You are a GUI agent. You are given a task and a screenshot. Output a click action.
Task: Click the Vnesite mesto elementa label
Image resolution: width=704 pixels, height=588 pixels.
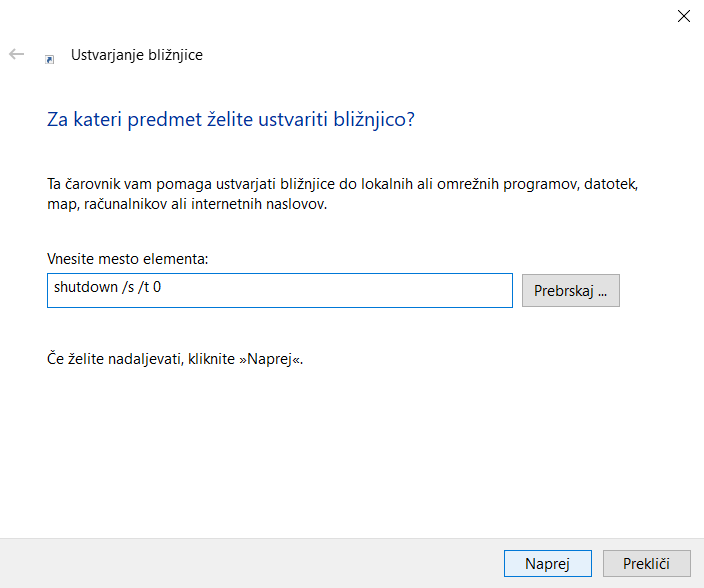click(127, 259)
